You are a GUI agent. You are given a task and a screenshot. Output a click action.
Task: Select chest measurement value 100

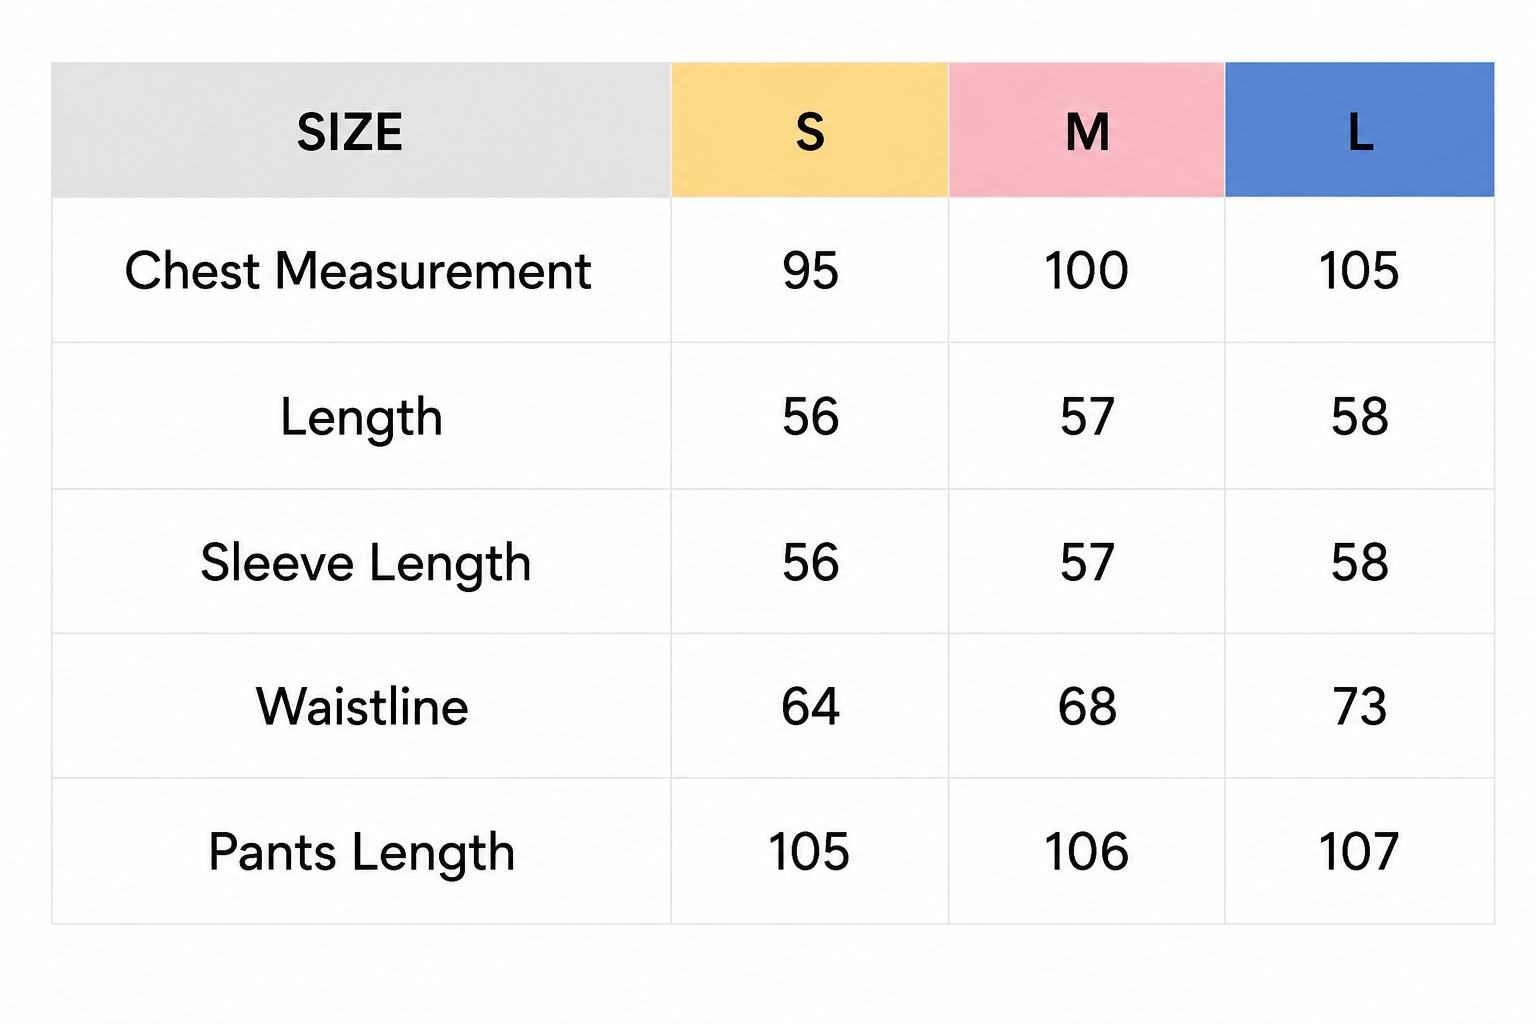tap(1087, 271)
